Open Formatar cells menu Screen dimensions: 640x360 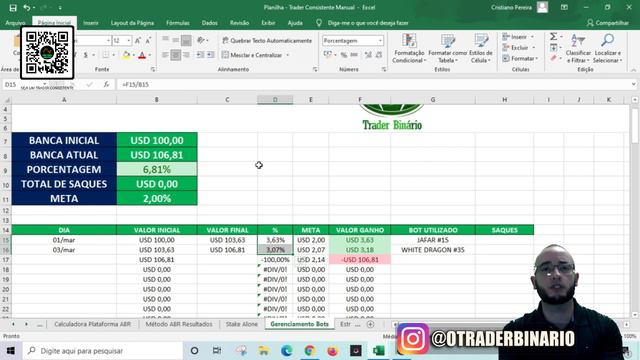(x=520, y=58)
